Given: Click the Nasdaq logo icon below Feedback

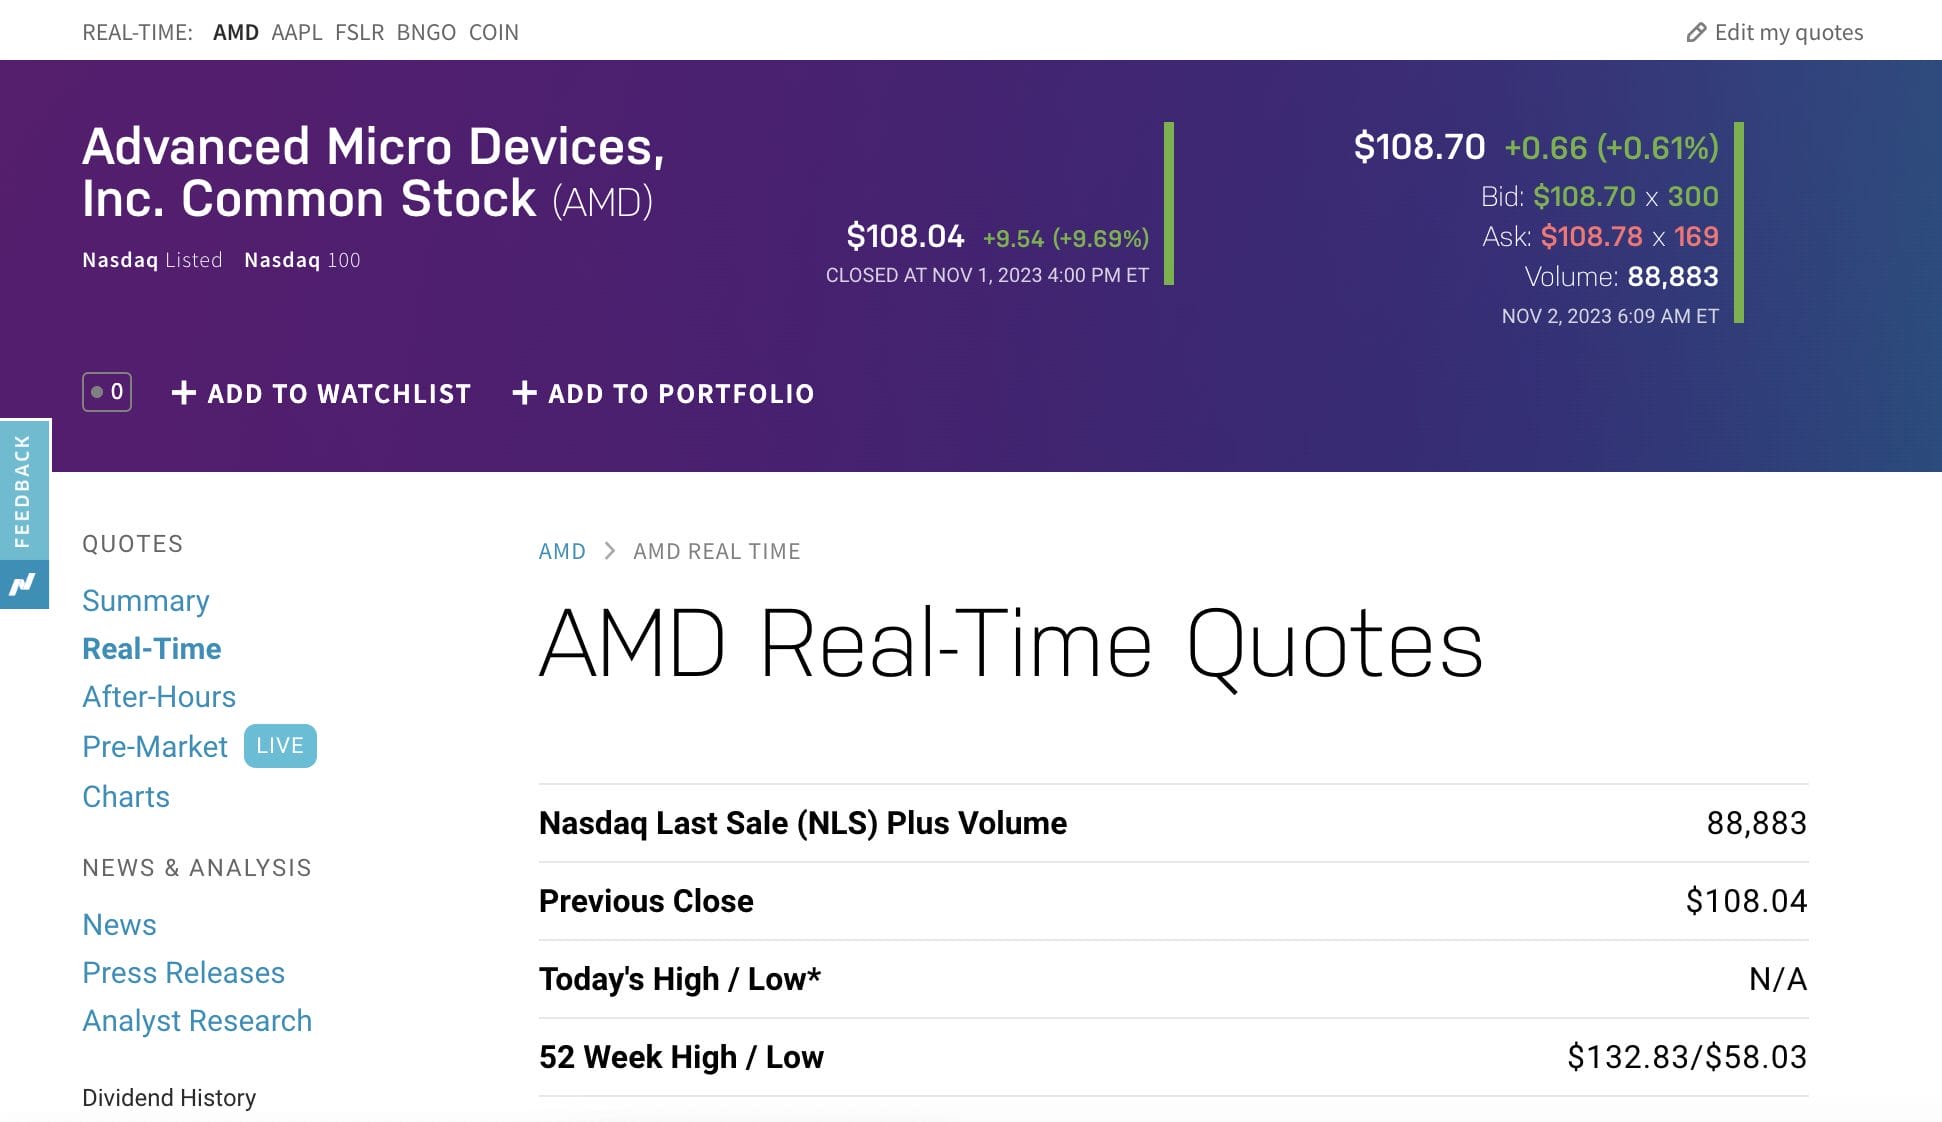Looking at the screenshot, I should click(x=23, y=584).
